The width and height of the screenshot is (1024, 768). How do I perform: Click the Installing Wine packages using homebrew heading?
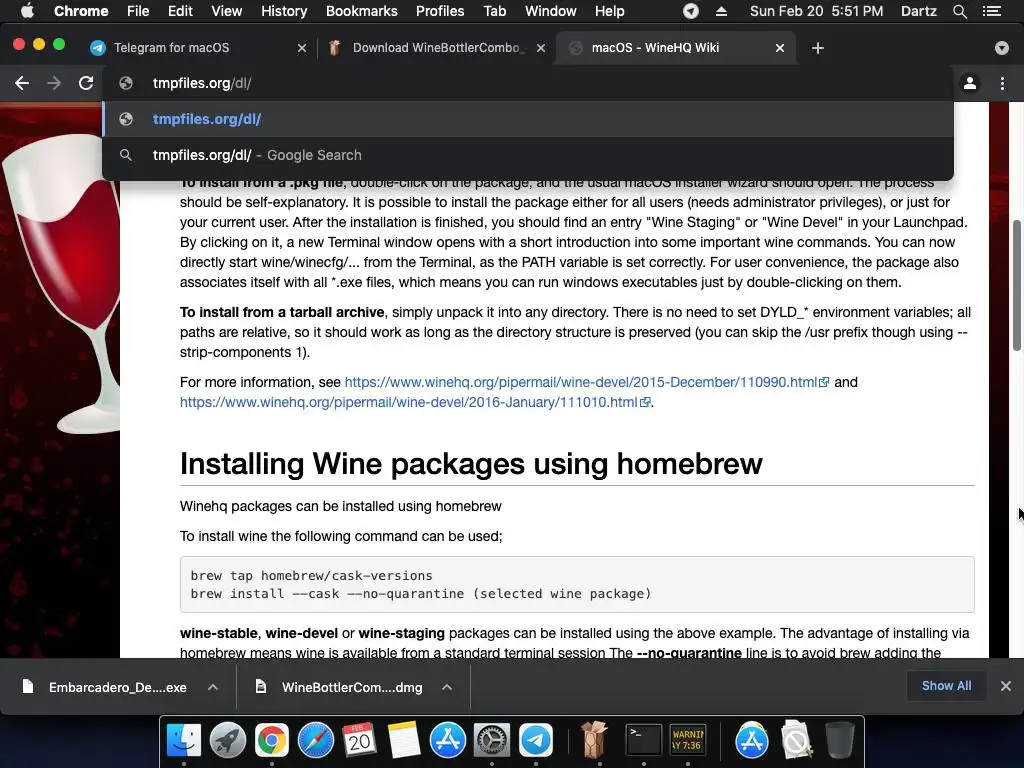pos(471,464)
